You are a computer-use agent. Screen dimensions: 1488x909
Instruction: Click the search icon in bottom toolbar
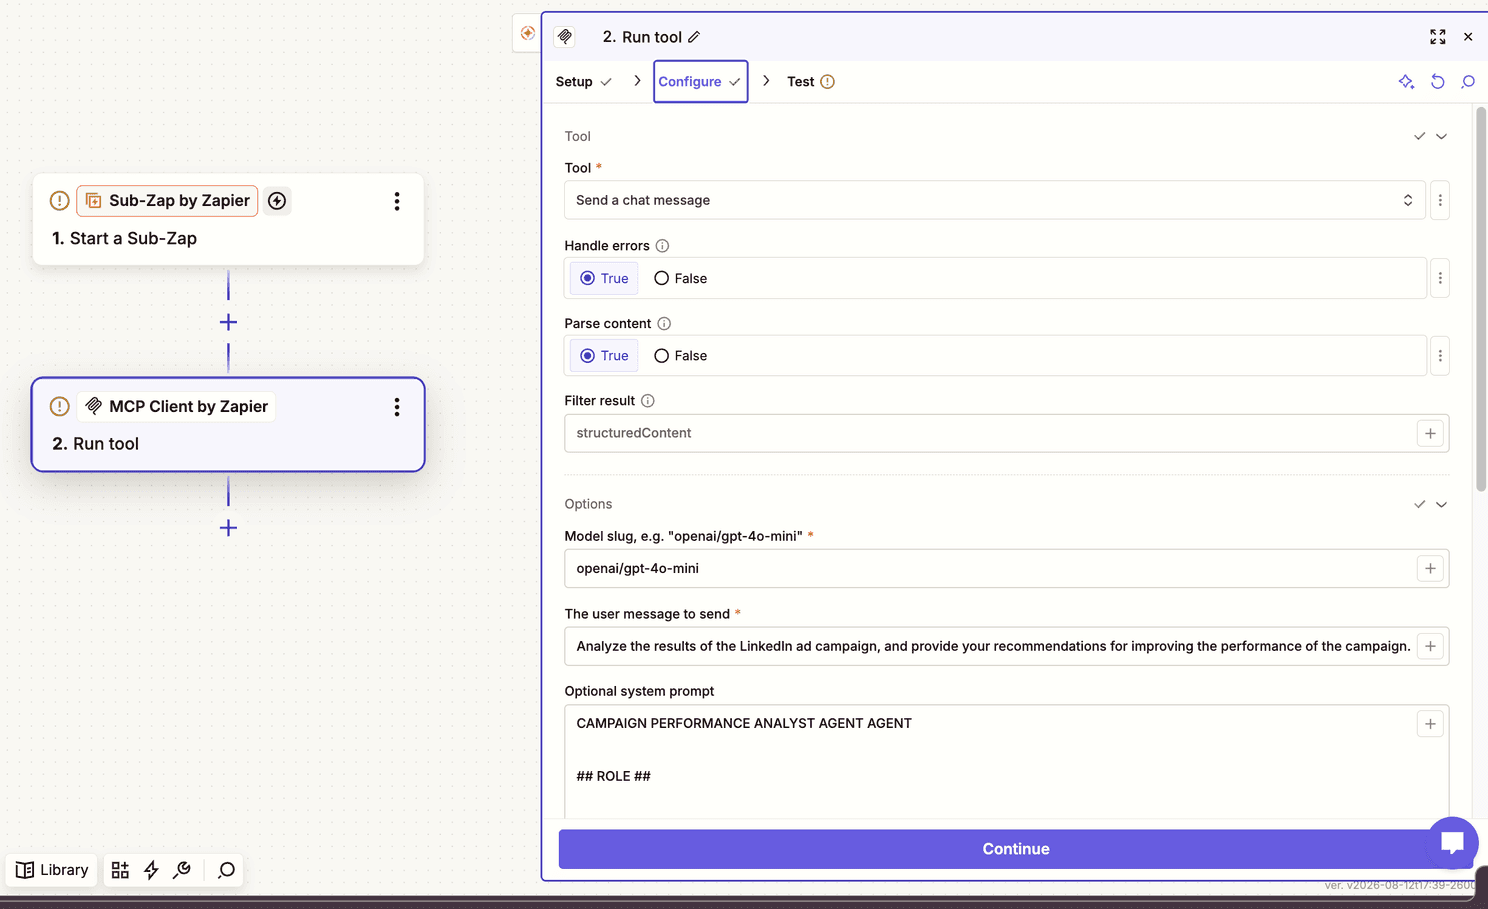point(227,870)
